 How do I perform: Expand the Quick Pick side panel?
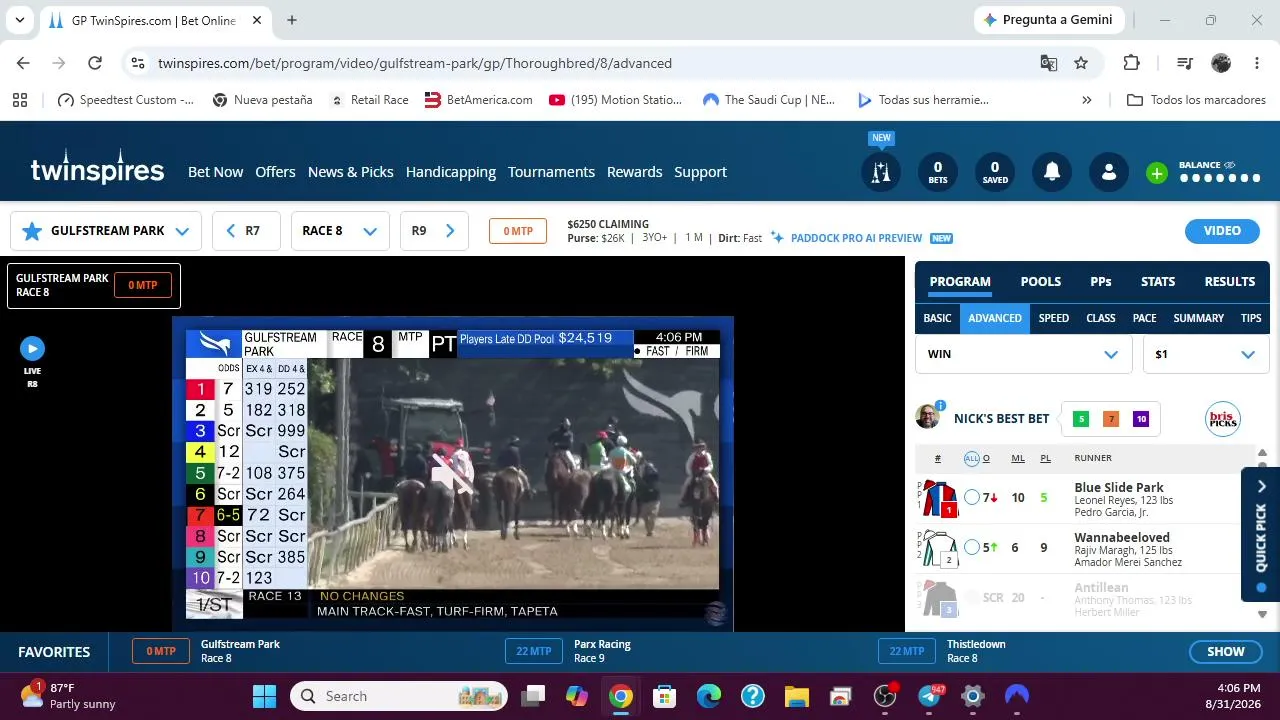1261,535
